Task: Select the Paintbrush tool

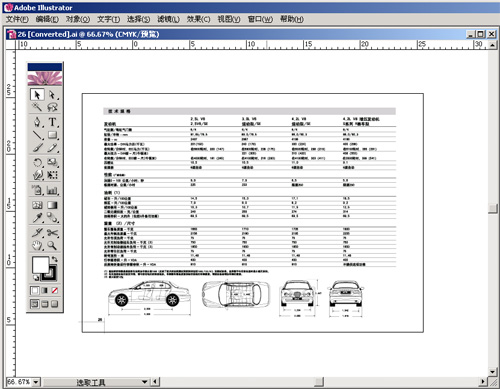Action: coord(37,147)
